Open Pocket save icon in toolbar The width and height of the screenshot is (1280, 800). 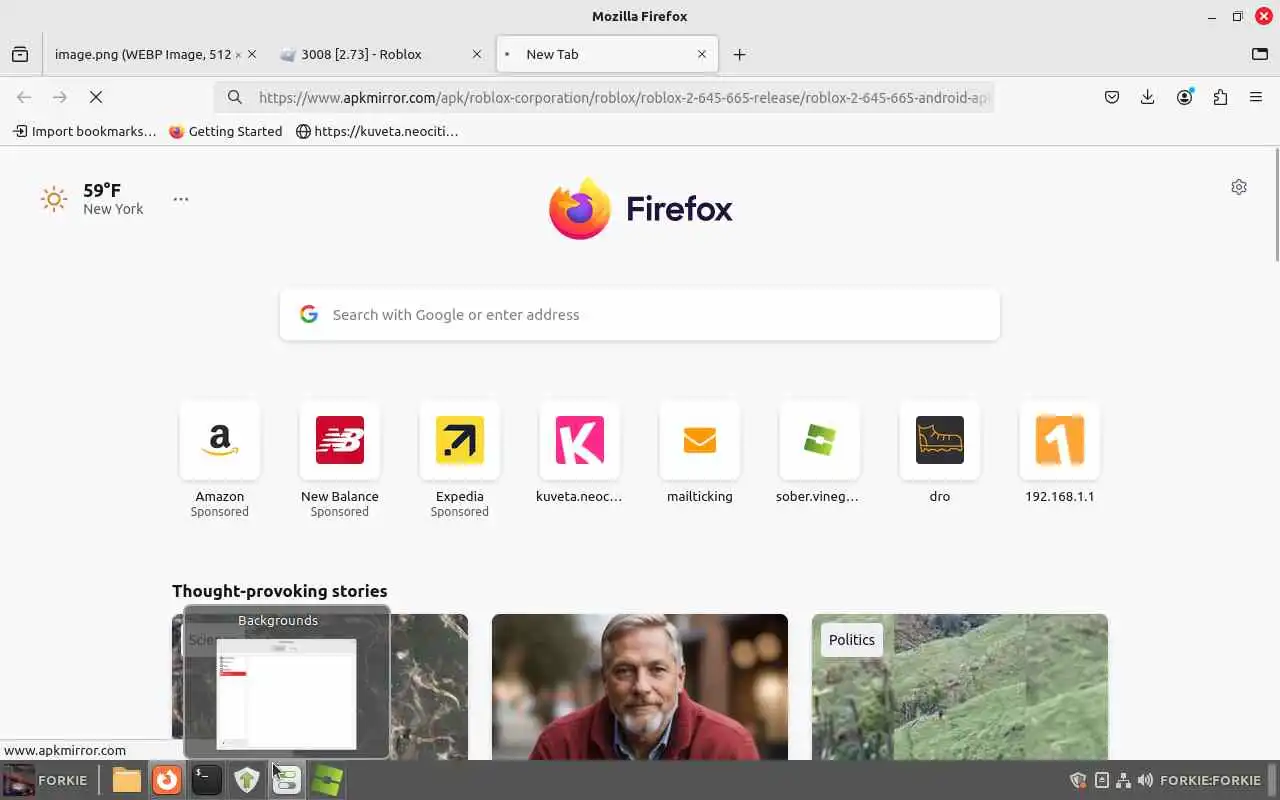point(1112,97)
